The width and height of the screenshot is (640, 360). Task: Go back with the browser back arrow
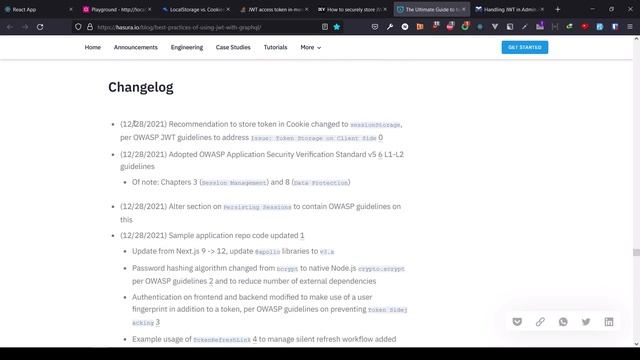coord(10,27)
